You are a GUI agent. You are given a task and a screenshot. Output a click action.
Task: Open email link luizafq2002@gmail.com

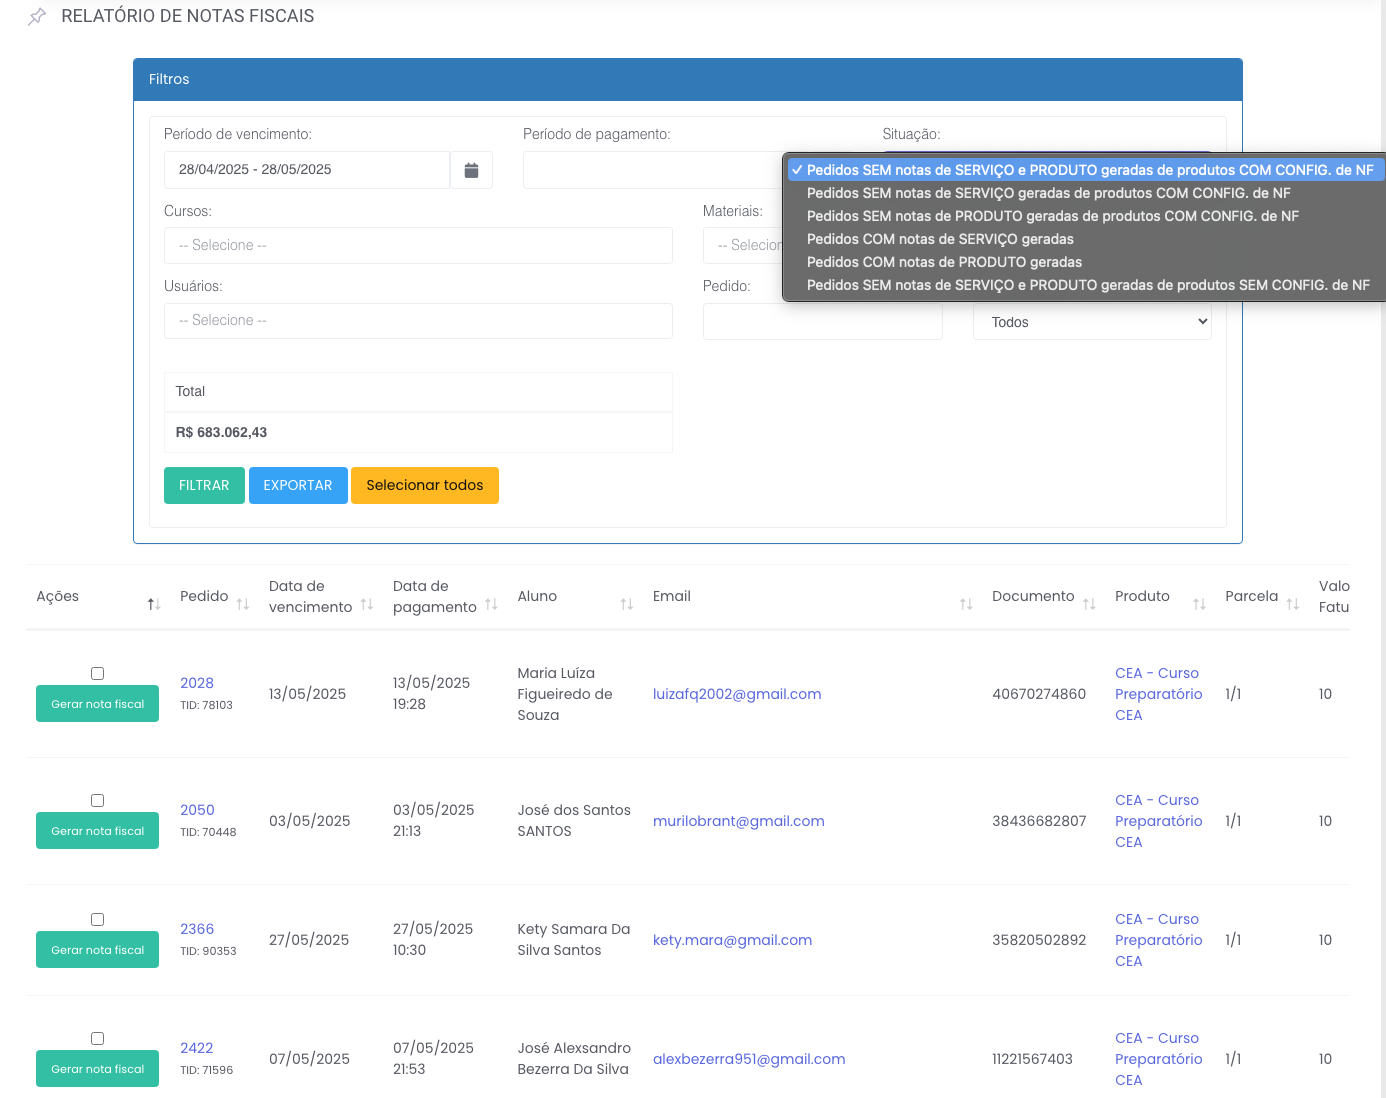(737, 694)
